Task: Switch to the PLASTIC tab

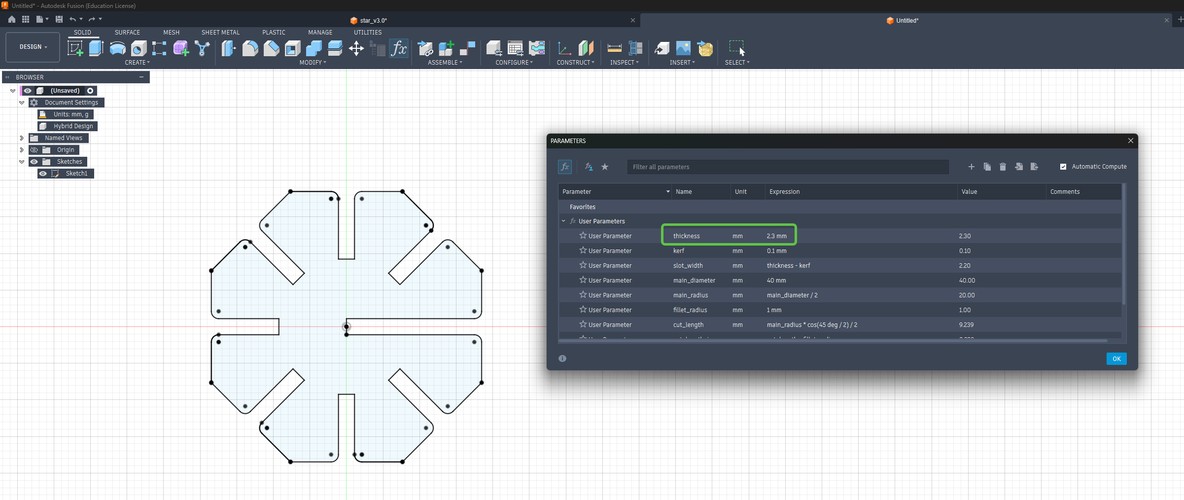Action: pos(273,32)
